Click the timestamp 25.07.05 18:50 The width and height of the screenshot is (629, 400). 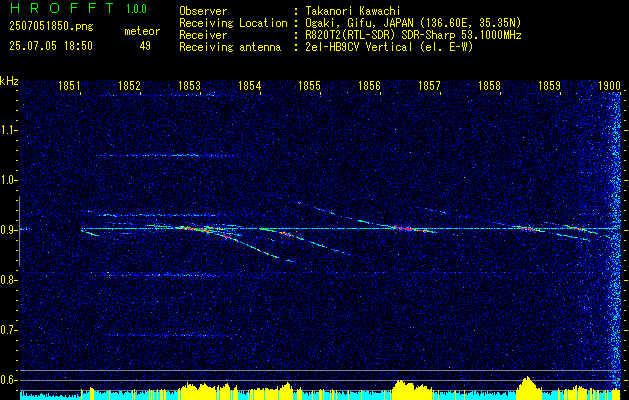[51, 46]
